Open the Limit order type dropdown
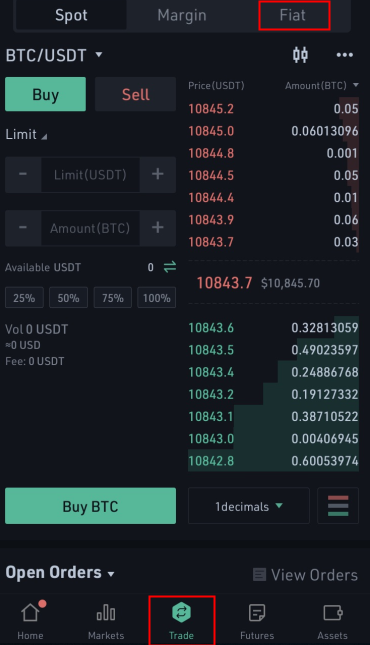This screenshot has width=370, height=645. tap(26, 135)
